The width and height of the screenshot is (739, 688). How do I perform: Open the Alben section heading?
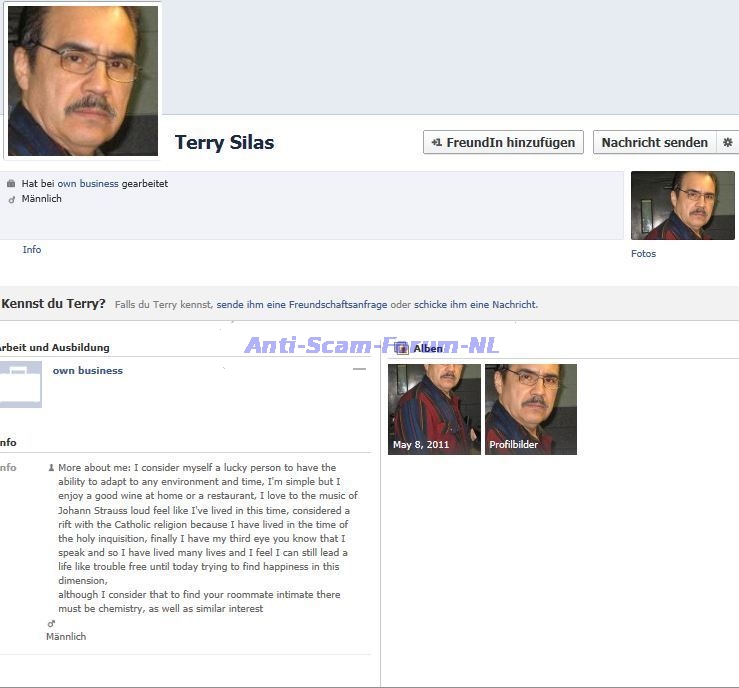point(428,349)
